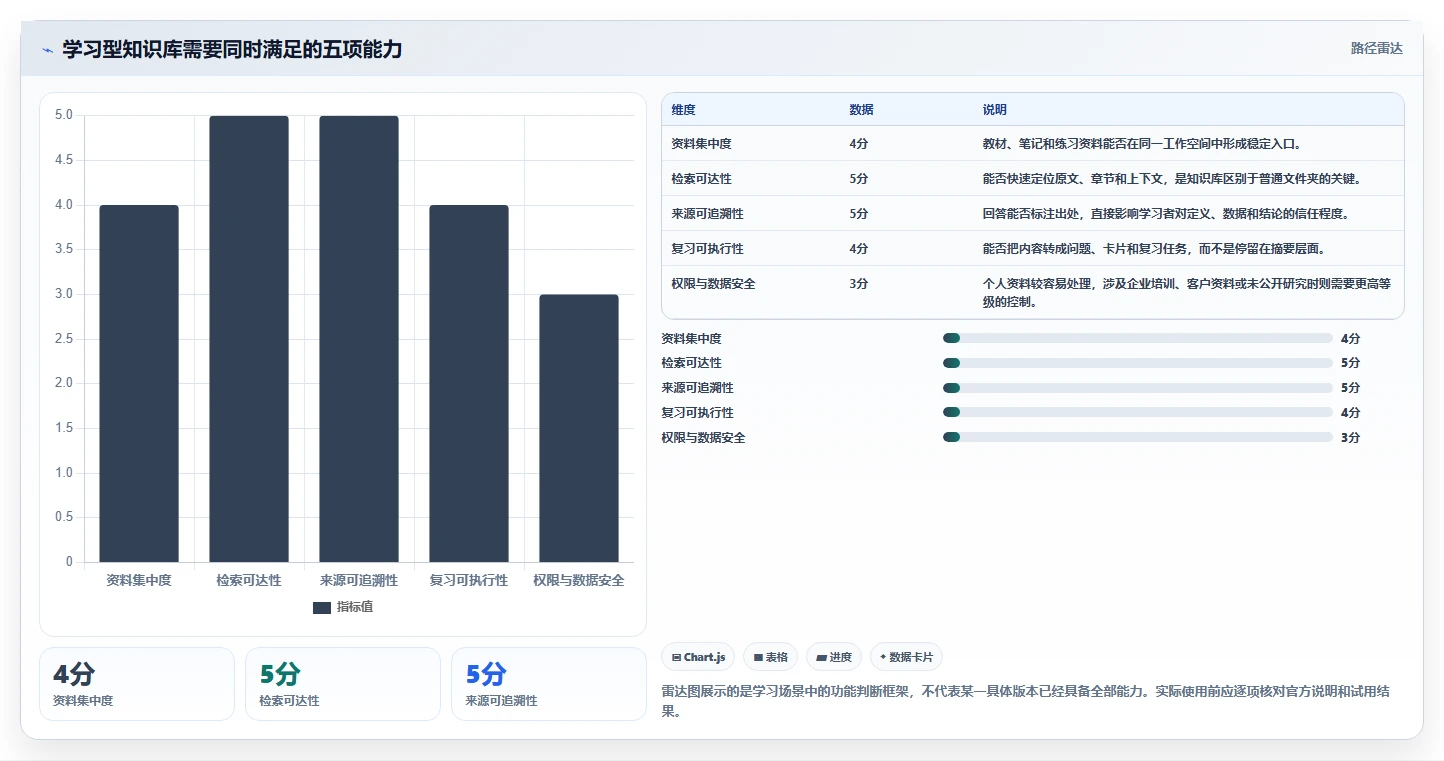The width and height of the screenshot is (1444, 761).
Task: Click the 维度 table column header
Action: (684, 110)
